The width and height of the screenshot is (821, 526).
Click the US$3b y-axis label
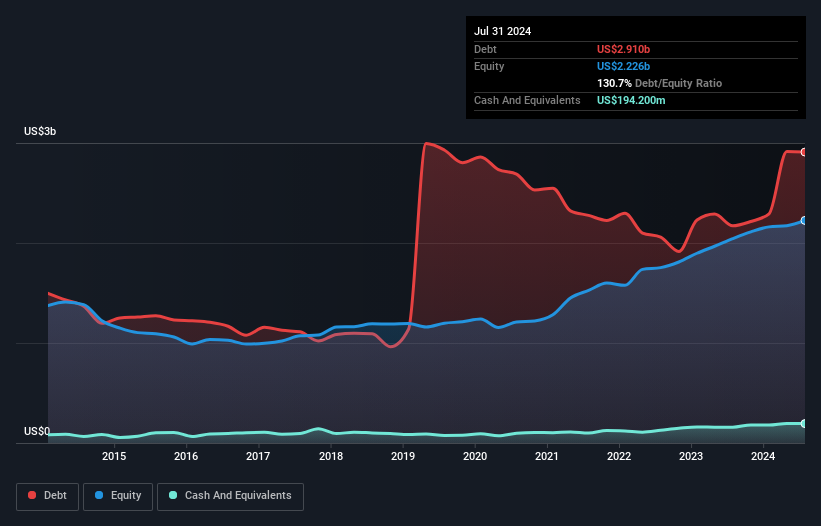pyautogui.click(x=40, y=131)
